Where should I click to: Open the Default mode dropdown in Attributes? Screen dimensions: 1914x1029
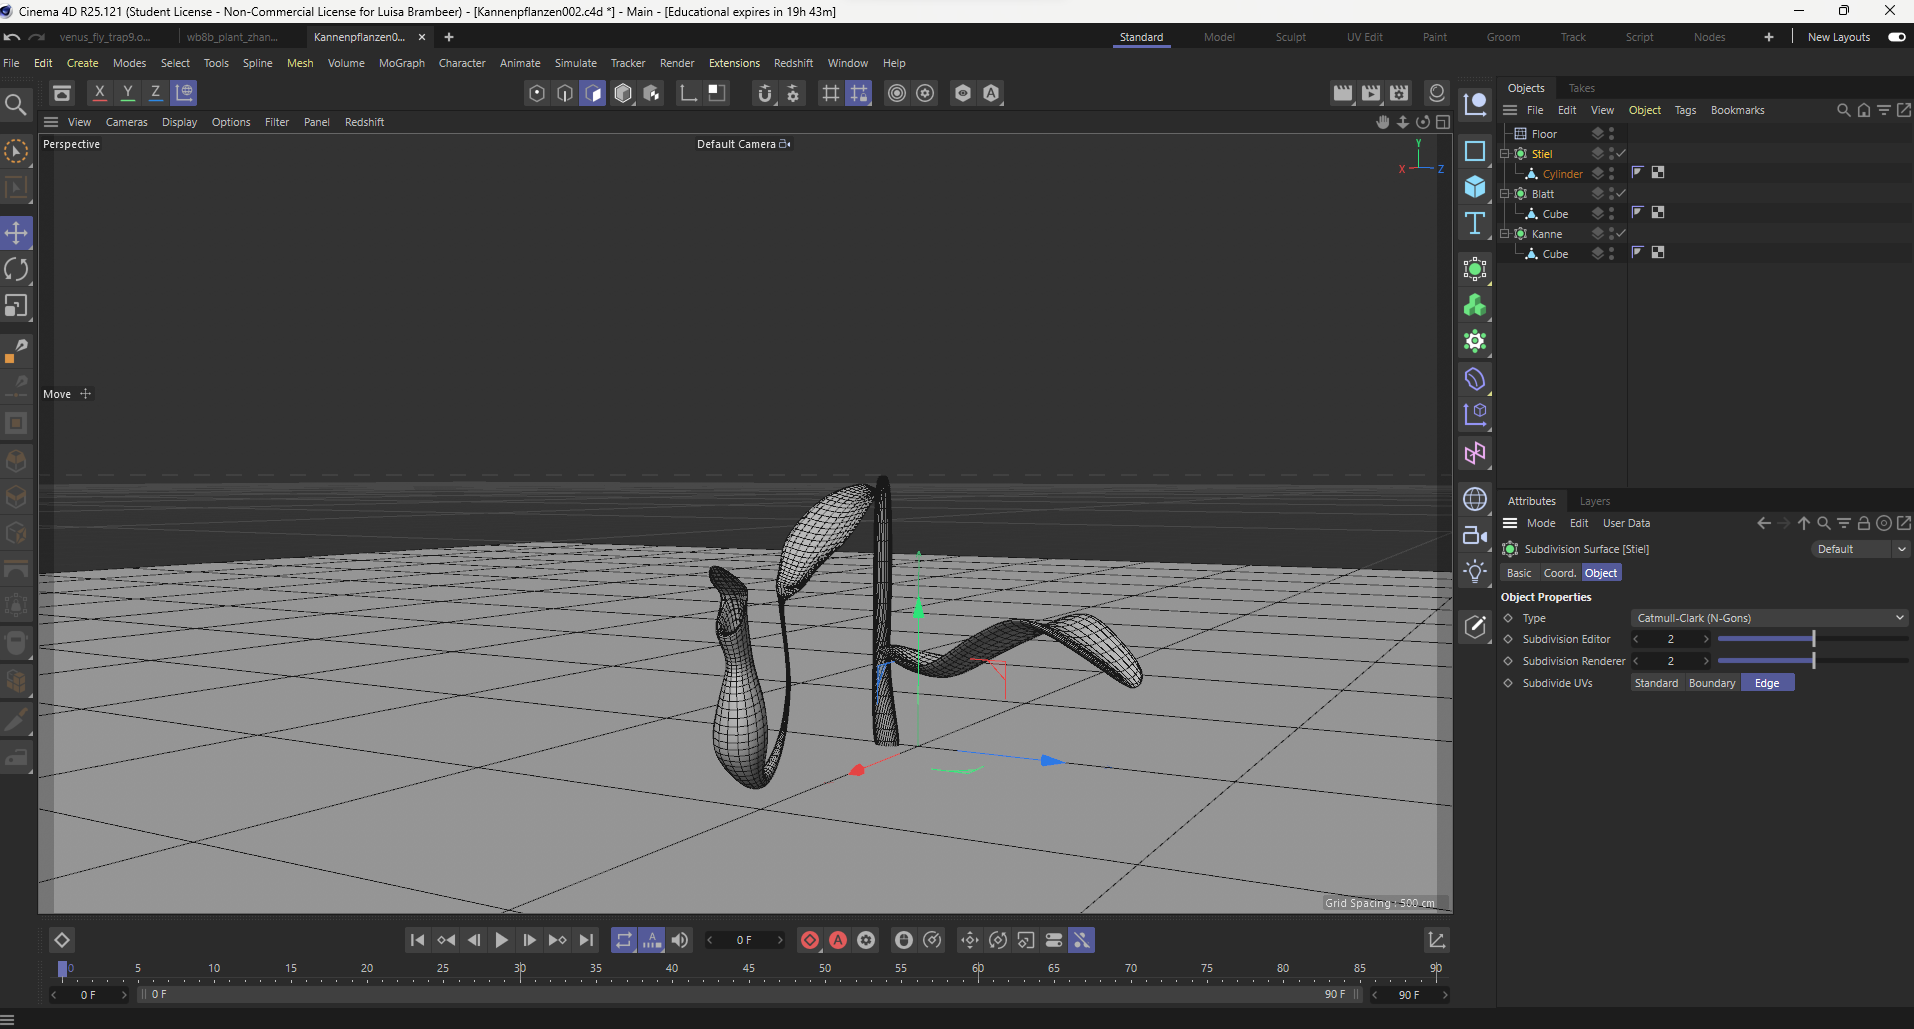[x=1862, y=549]
